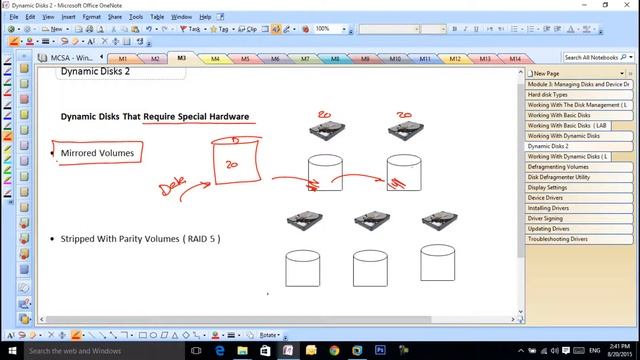The image size is (640, 360).
Task: Select the highlighted pen tool in the bottom toolbar
Action: click(76, 336)
